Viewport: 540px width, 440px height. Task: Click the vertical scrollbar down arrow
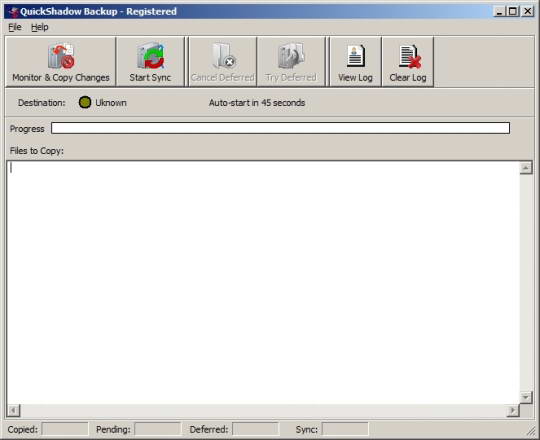click(x=526, y=397)
